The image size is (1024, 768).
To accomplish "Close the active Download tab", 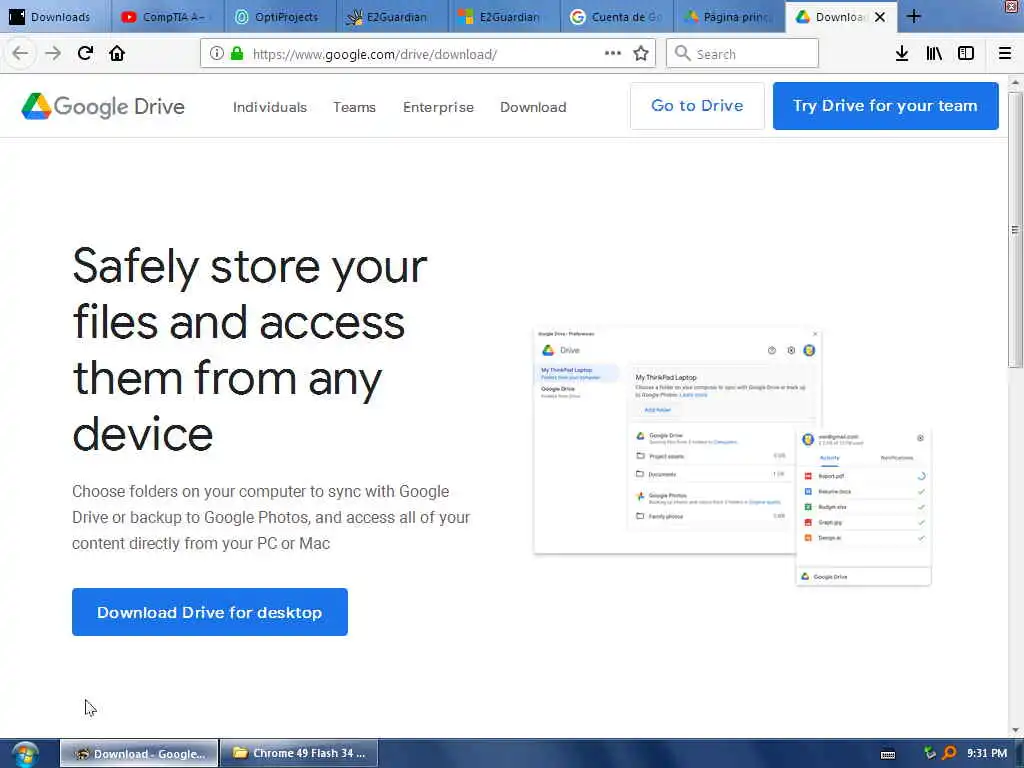I will pos(880,17).
